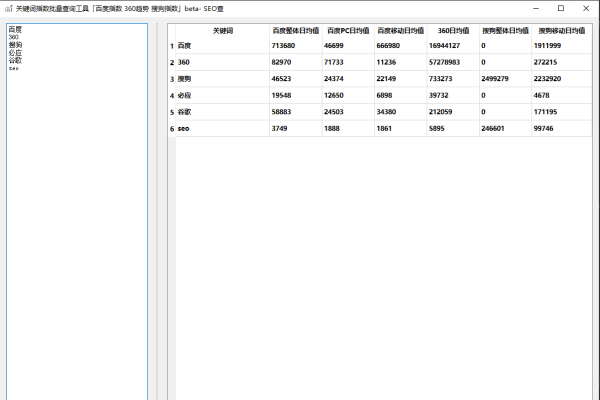This screenshot has height=400, width=600.
Task: Sort by 百度整体日均值 column header
Action: coord(296,31)
